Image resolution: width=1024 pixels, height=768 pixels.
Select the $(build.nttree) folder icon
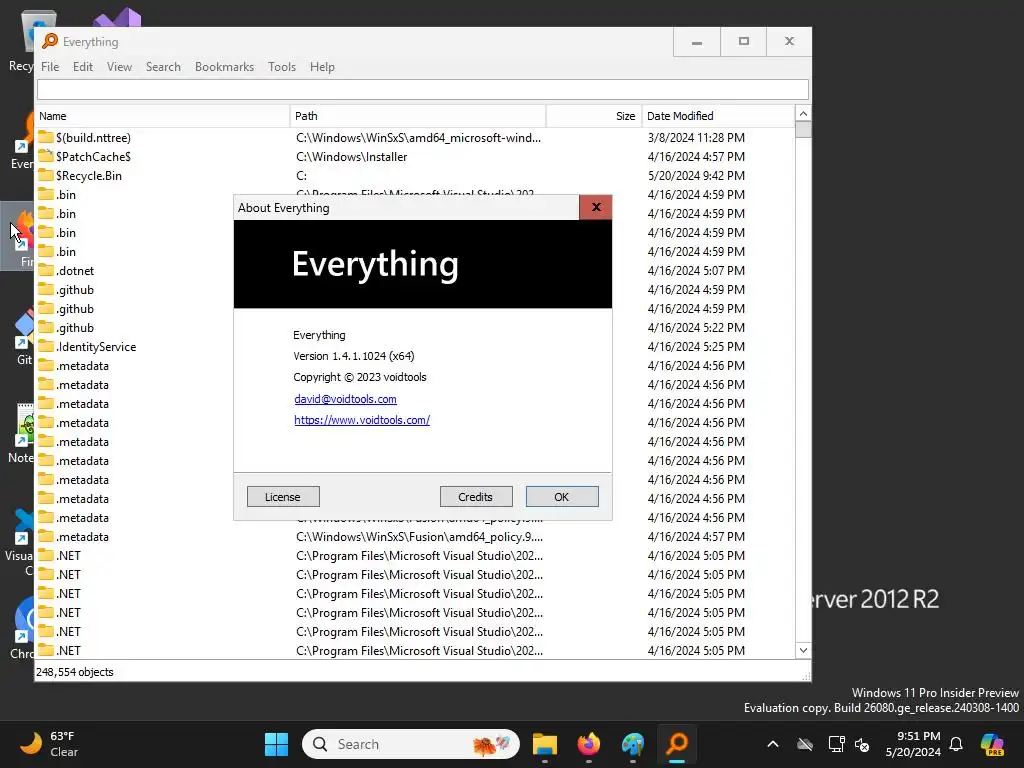tap(46, 137)
